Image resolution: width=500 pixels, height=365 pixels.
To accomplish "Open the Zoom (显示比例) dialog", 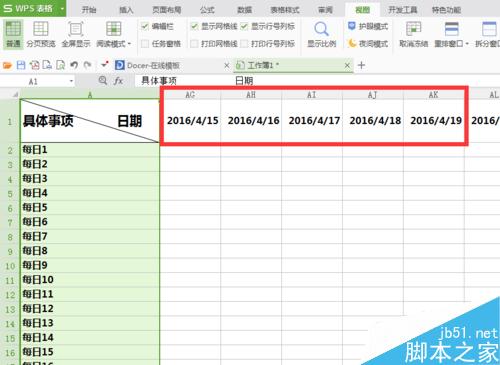I will [321, 34].
